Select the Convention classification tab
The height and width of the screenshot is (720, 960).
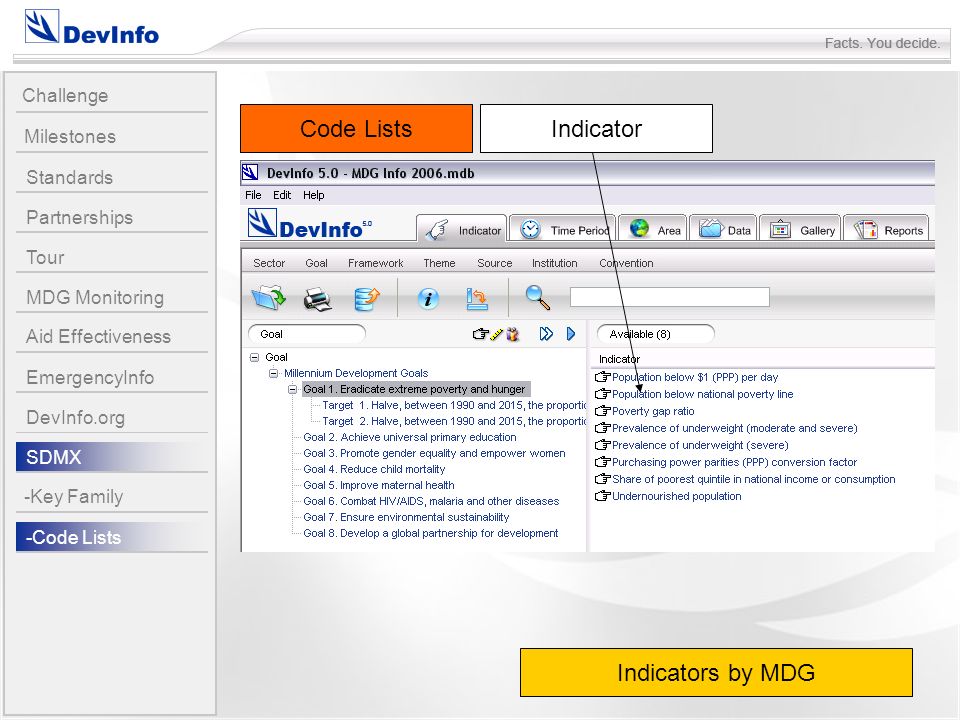pos(626,263)
